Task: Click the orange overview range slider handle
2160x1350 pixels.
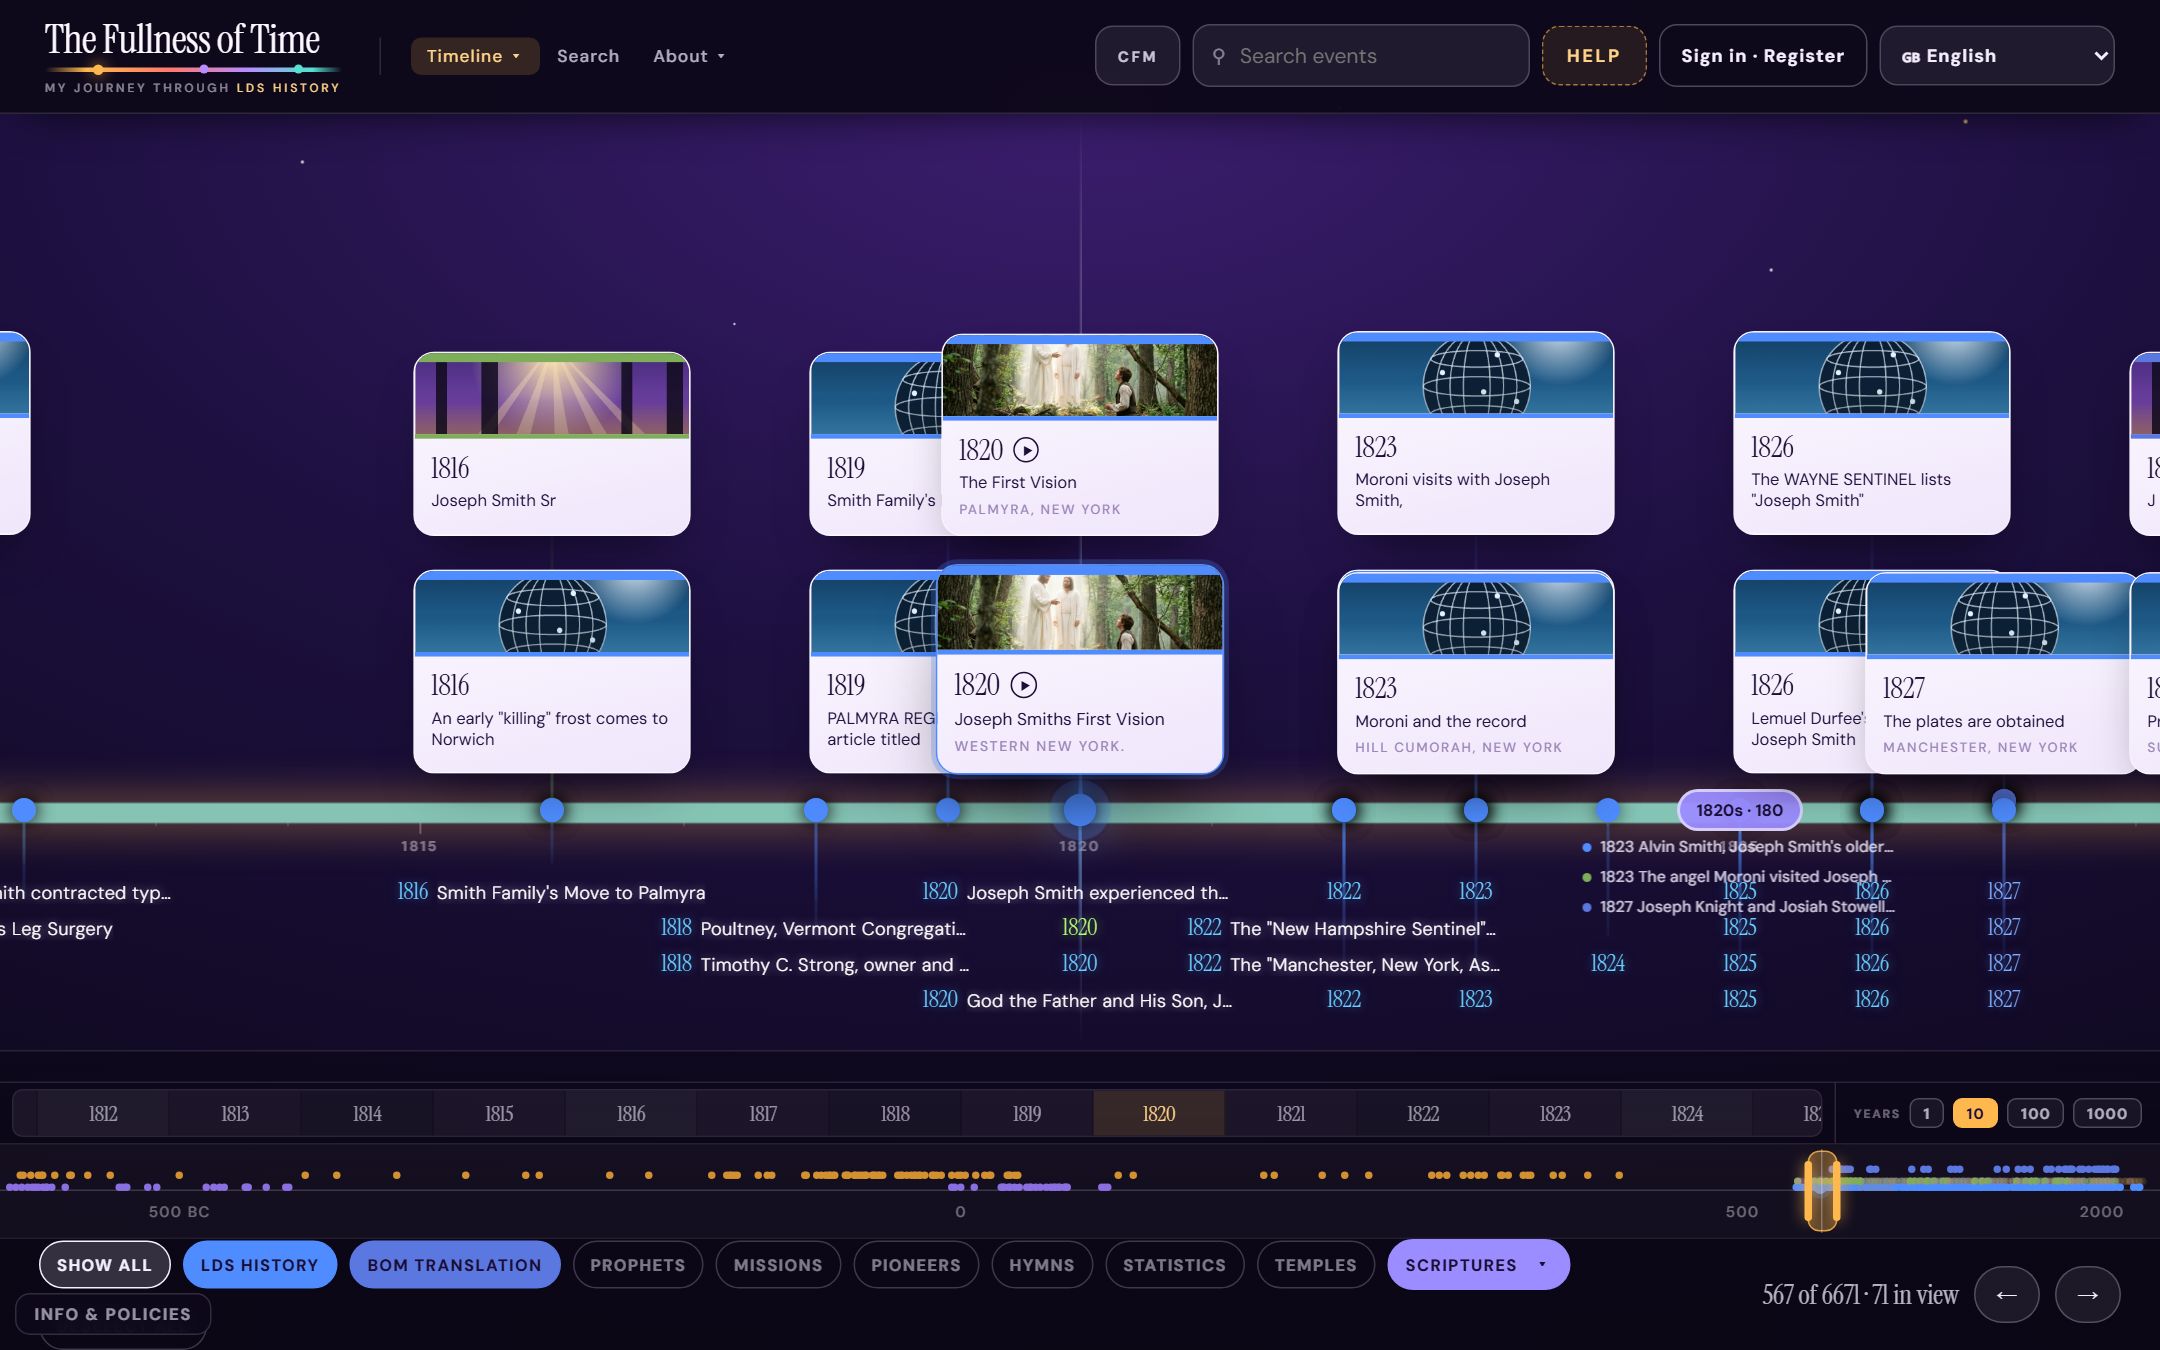Action: tap(1821, 1190)
